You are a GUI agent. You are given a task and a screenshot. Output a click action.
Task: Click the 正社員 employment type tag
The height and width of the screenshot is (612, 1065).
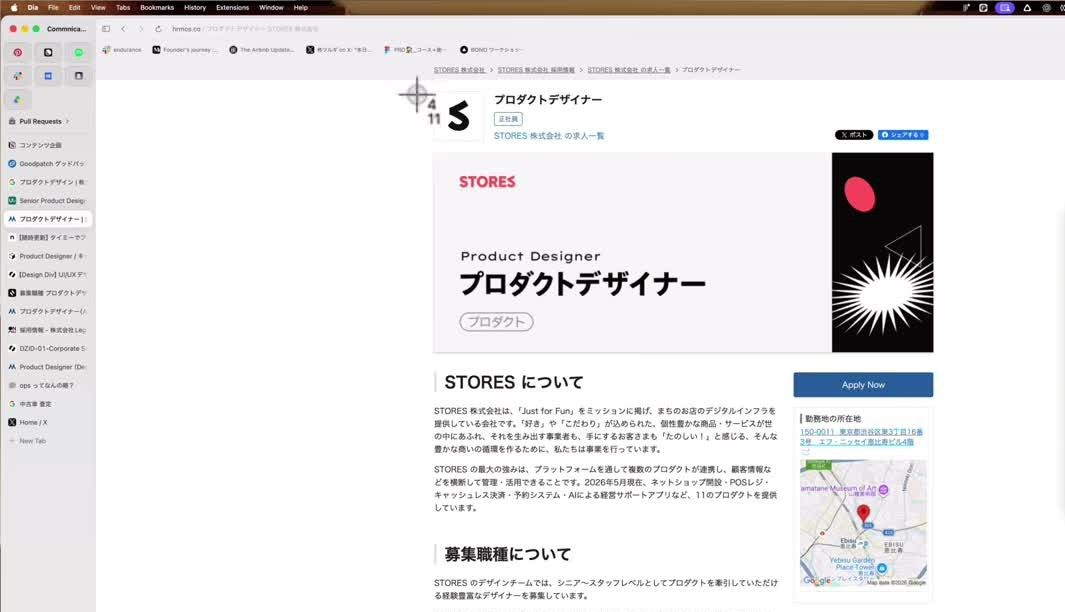508,119
